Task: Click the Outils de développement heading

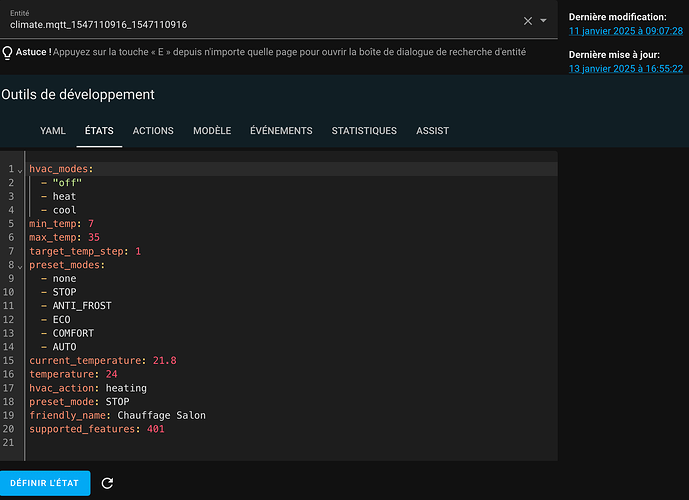Action: tap(78, 94)
